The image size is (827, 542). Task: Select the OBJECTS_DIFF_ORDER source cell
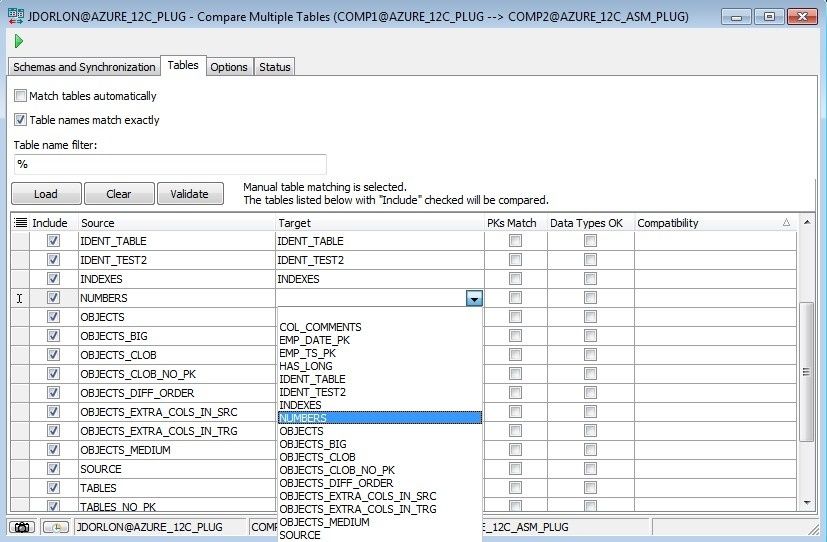pyautogui.click(x=177, y=393)
